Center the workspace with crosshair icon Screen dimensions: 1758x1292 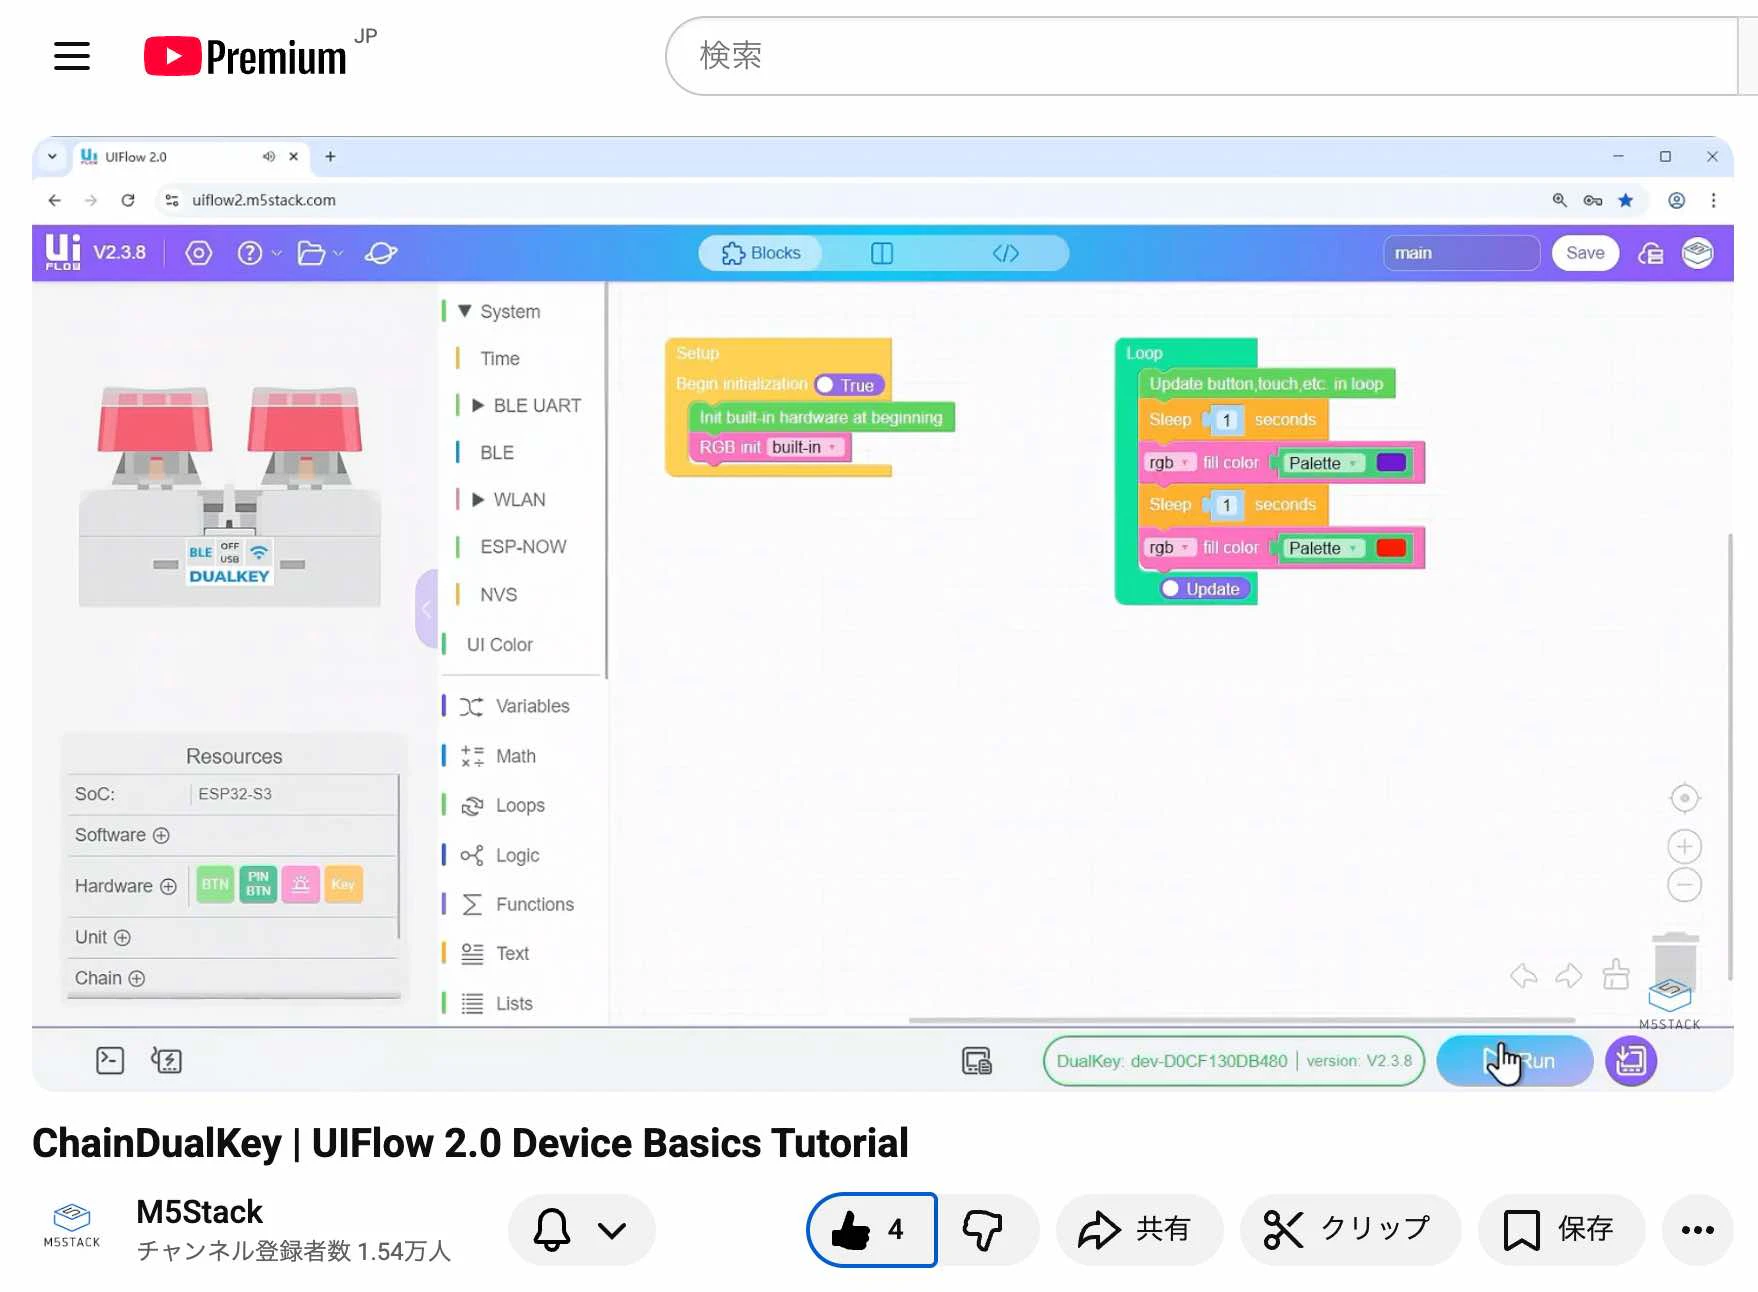point(1685,798)
